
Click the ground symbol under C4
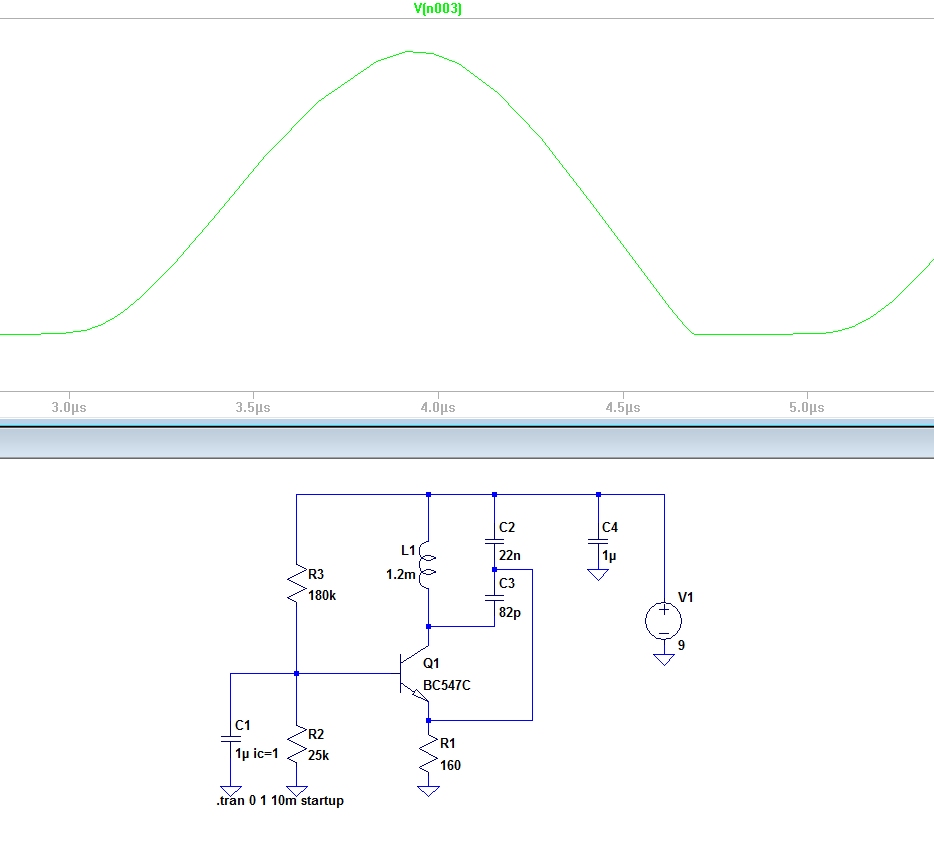(x=598, y=574)
